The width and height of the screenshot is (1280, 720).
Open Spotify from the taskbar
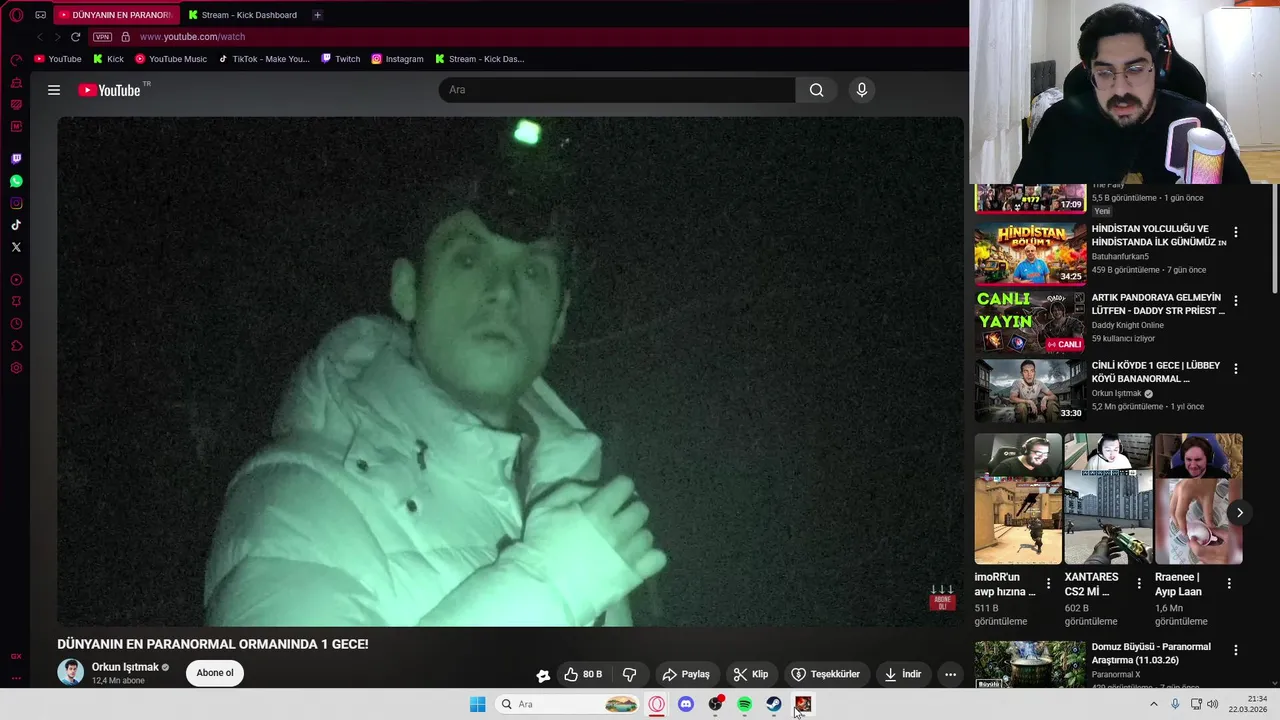click(745, 704)
